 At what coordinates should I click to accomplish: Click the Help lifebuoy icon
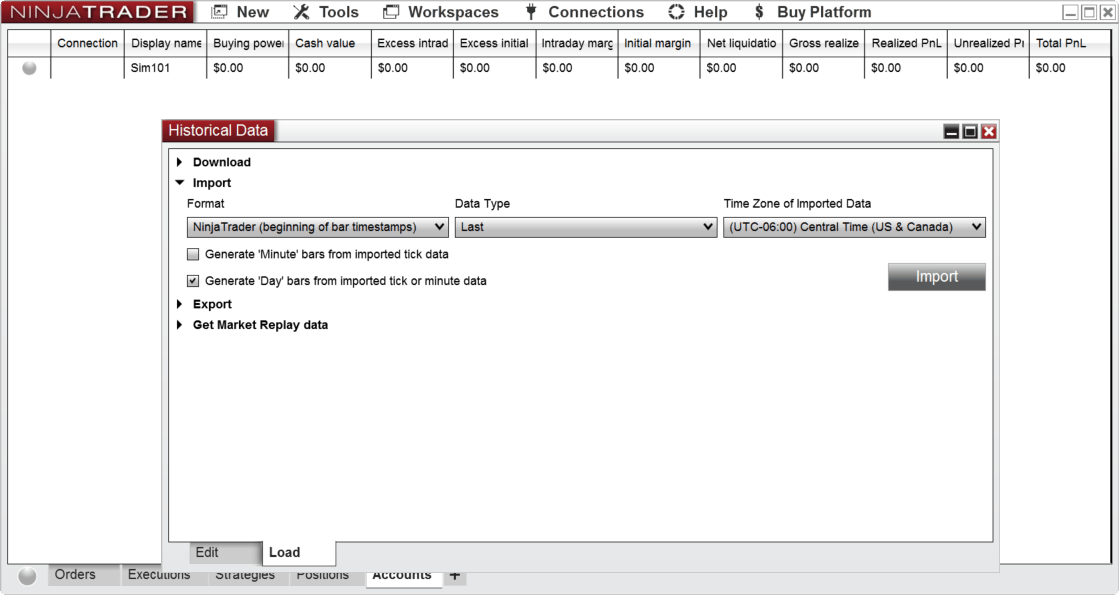point(676,12)
